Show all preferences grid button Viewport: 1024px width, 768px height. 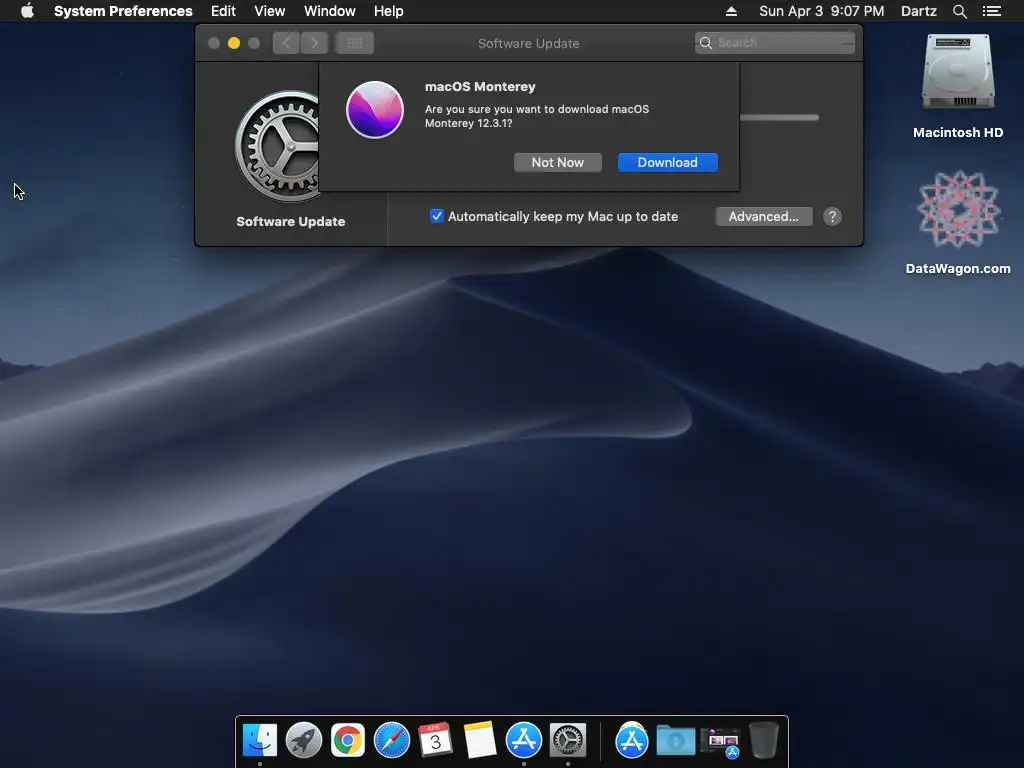355,43
